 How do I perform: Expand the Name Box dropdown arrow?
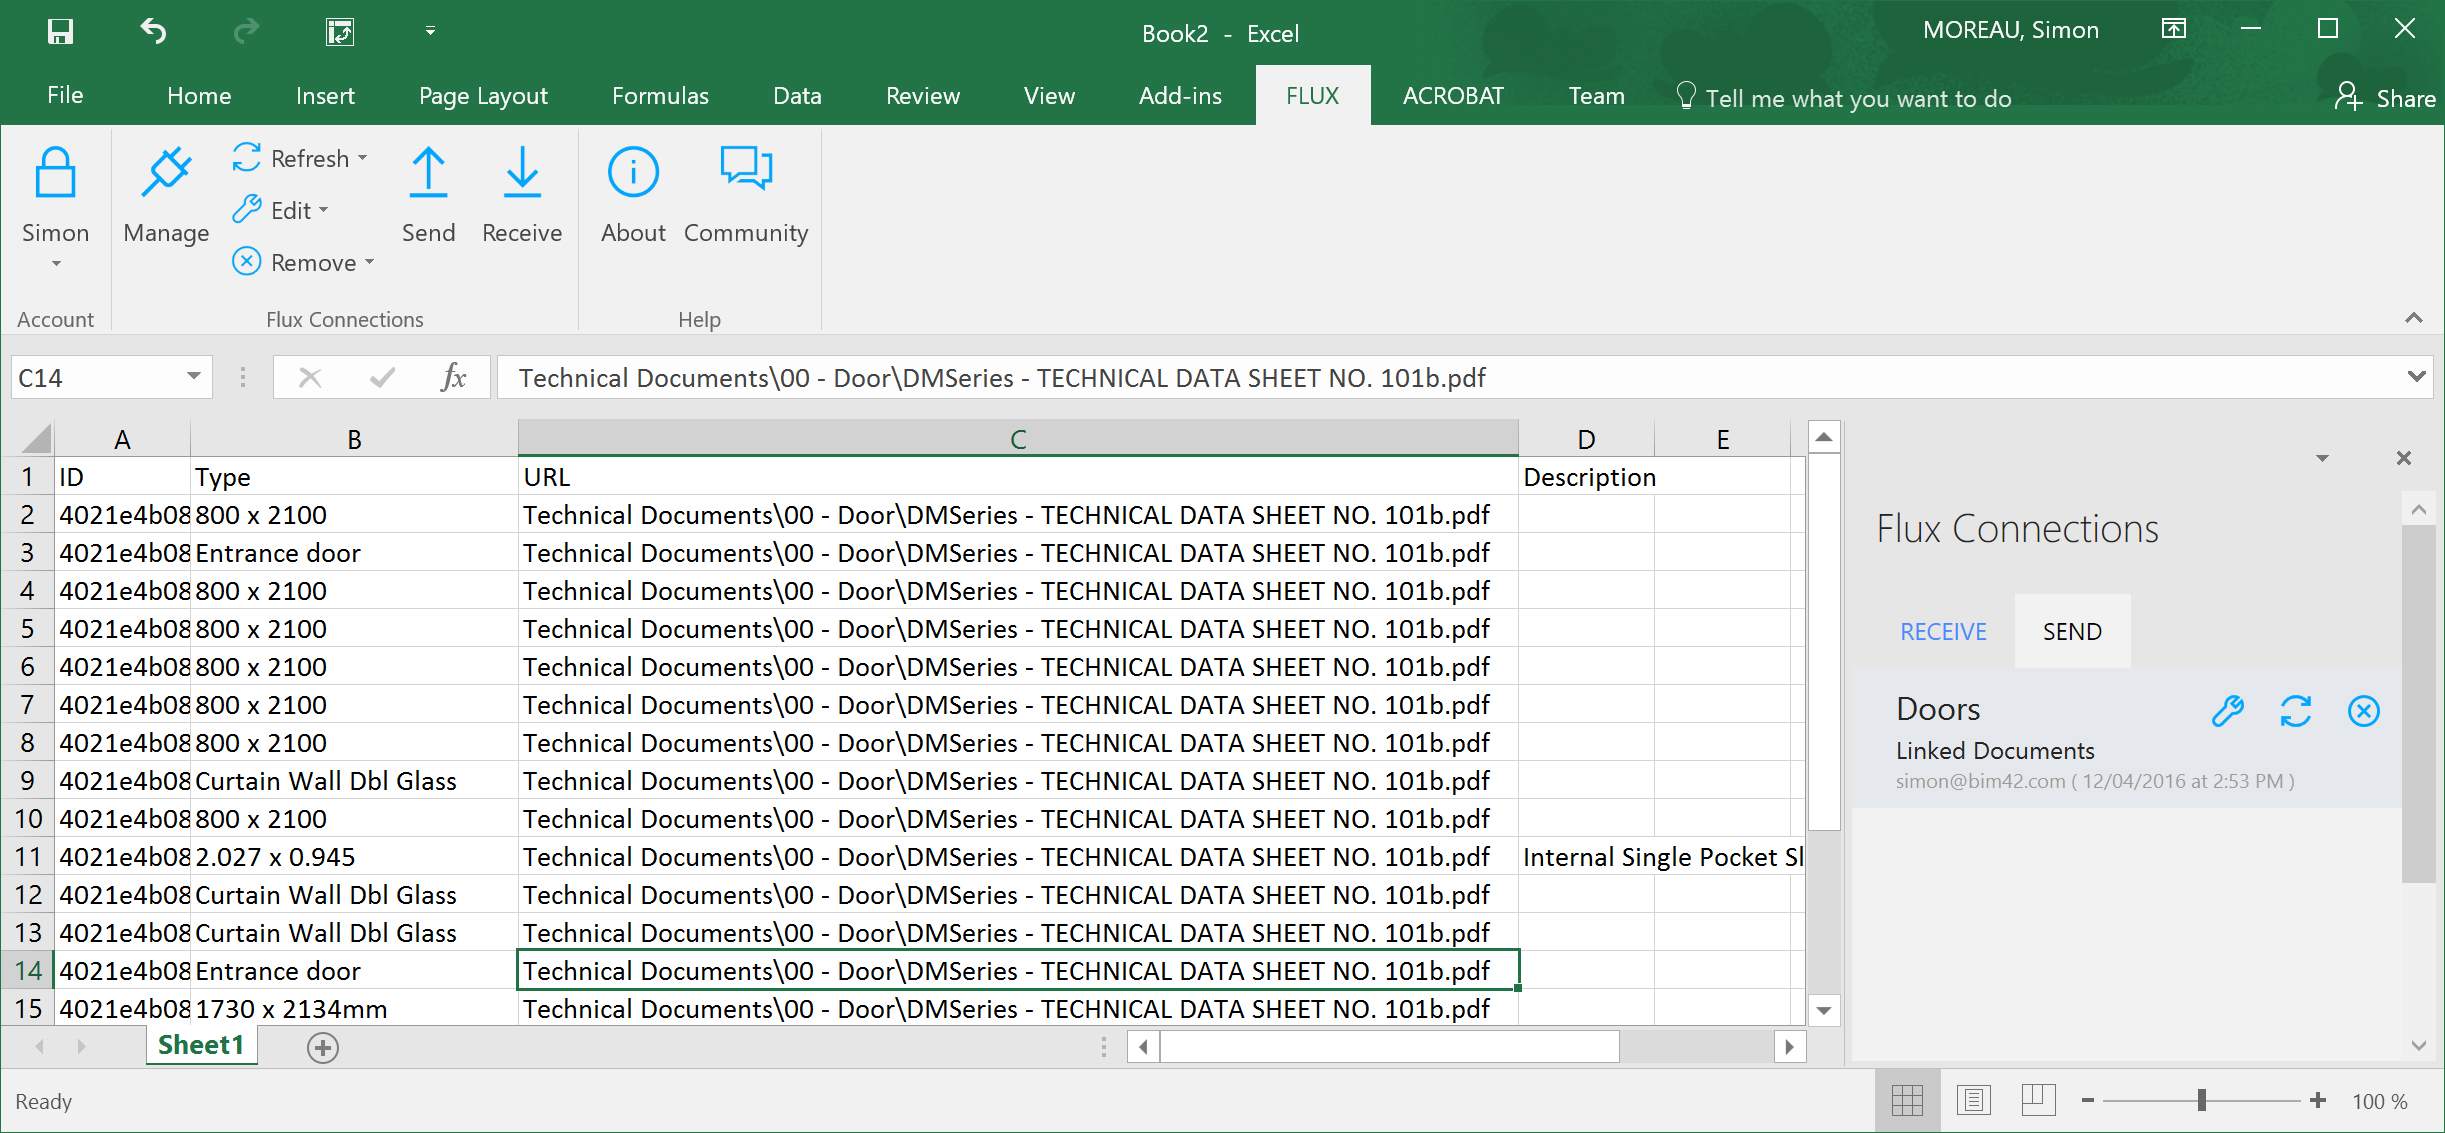193,377
